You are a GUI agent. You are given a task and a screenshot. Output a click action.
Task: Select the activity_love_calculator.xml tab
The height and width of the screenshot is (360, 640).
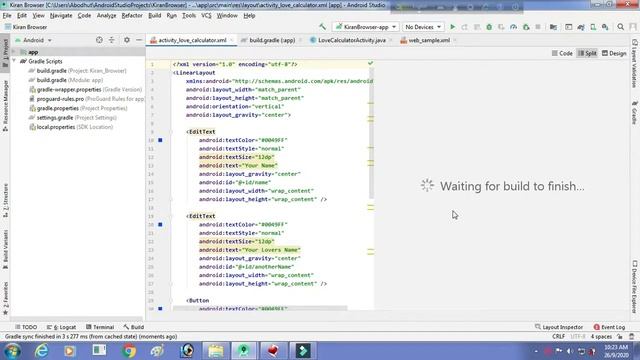pos(192,40)
